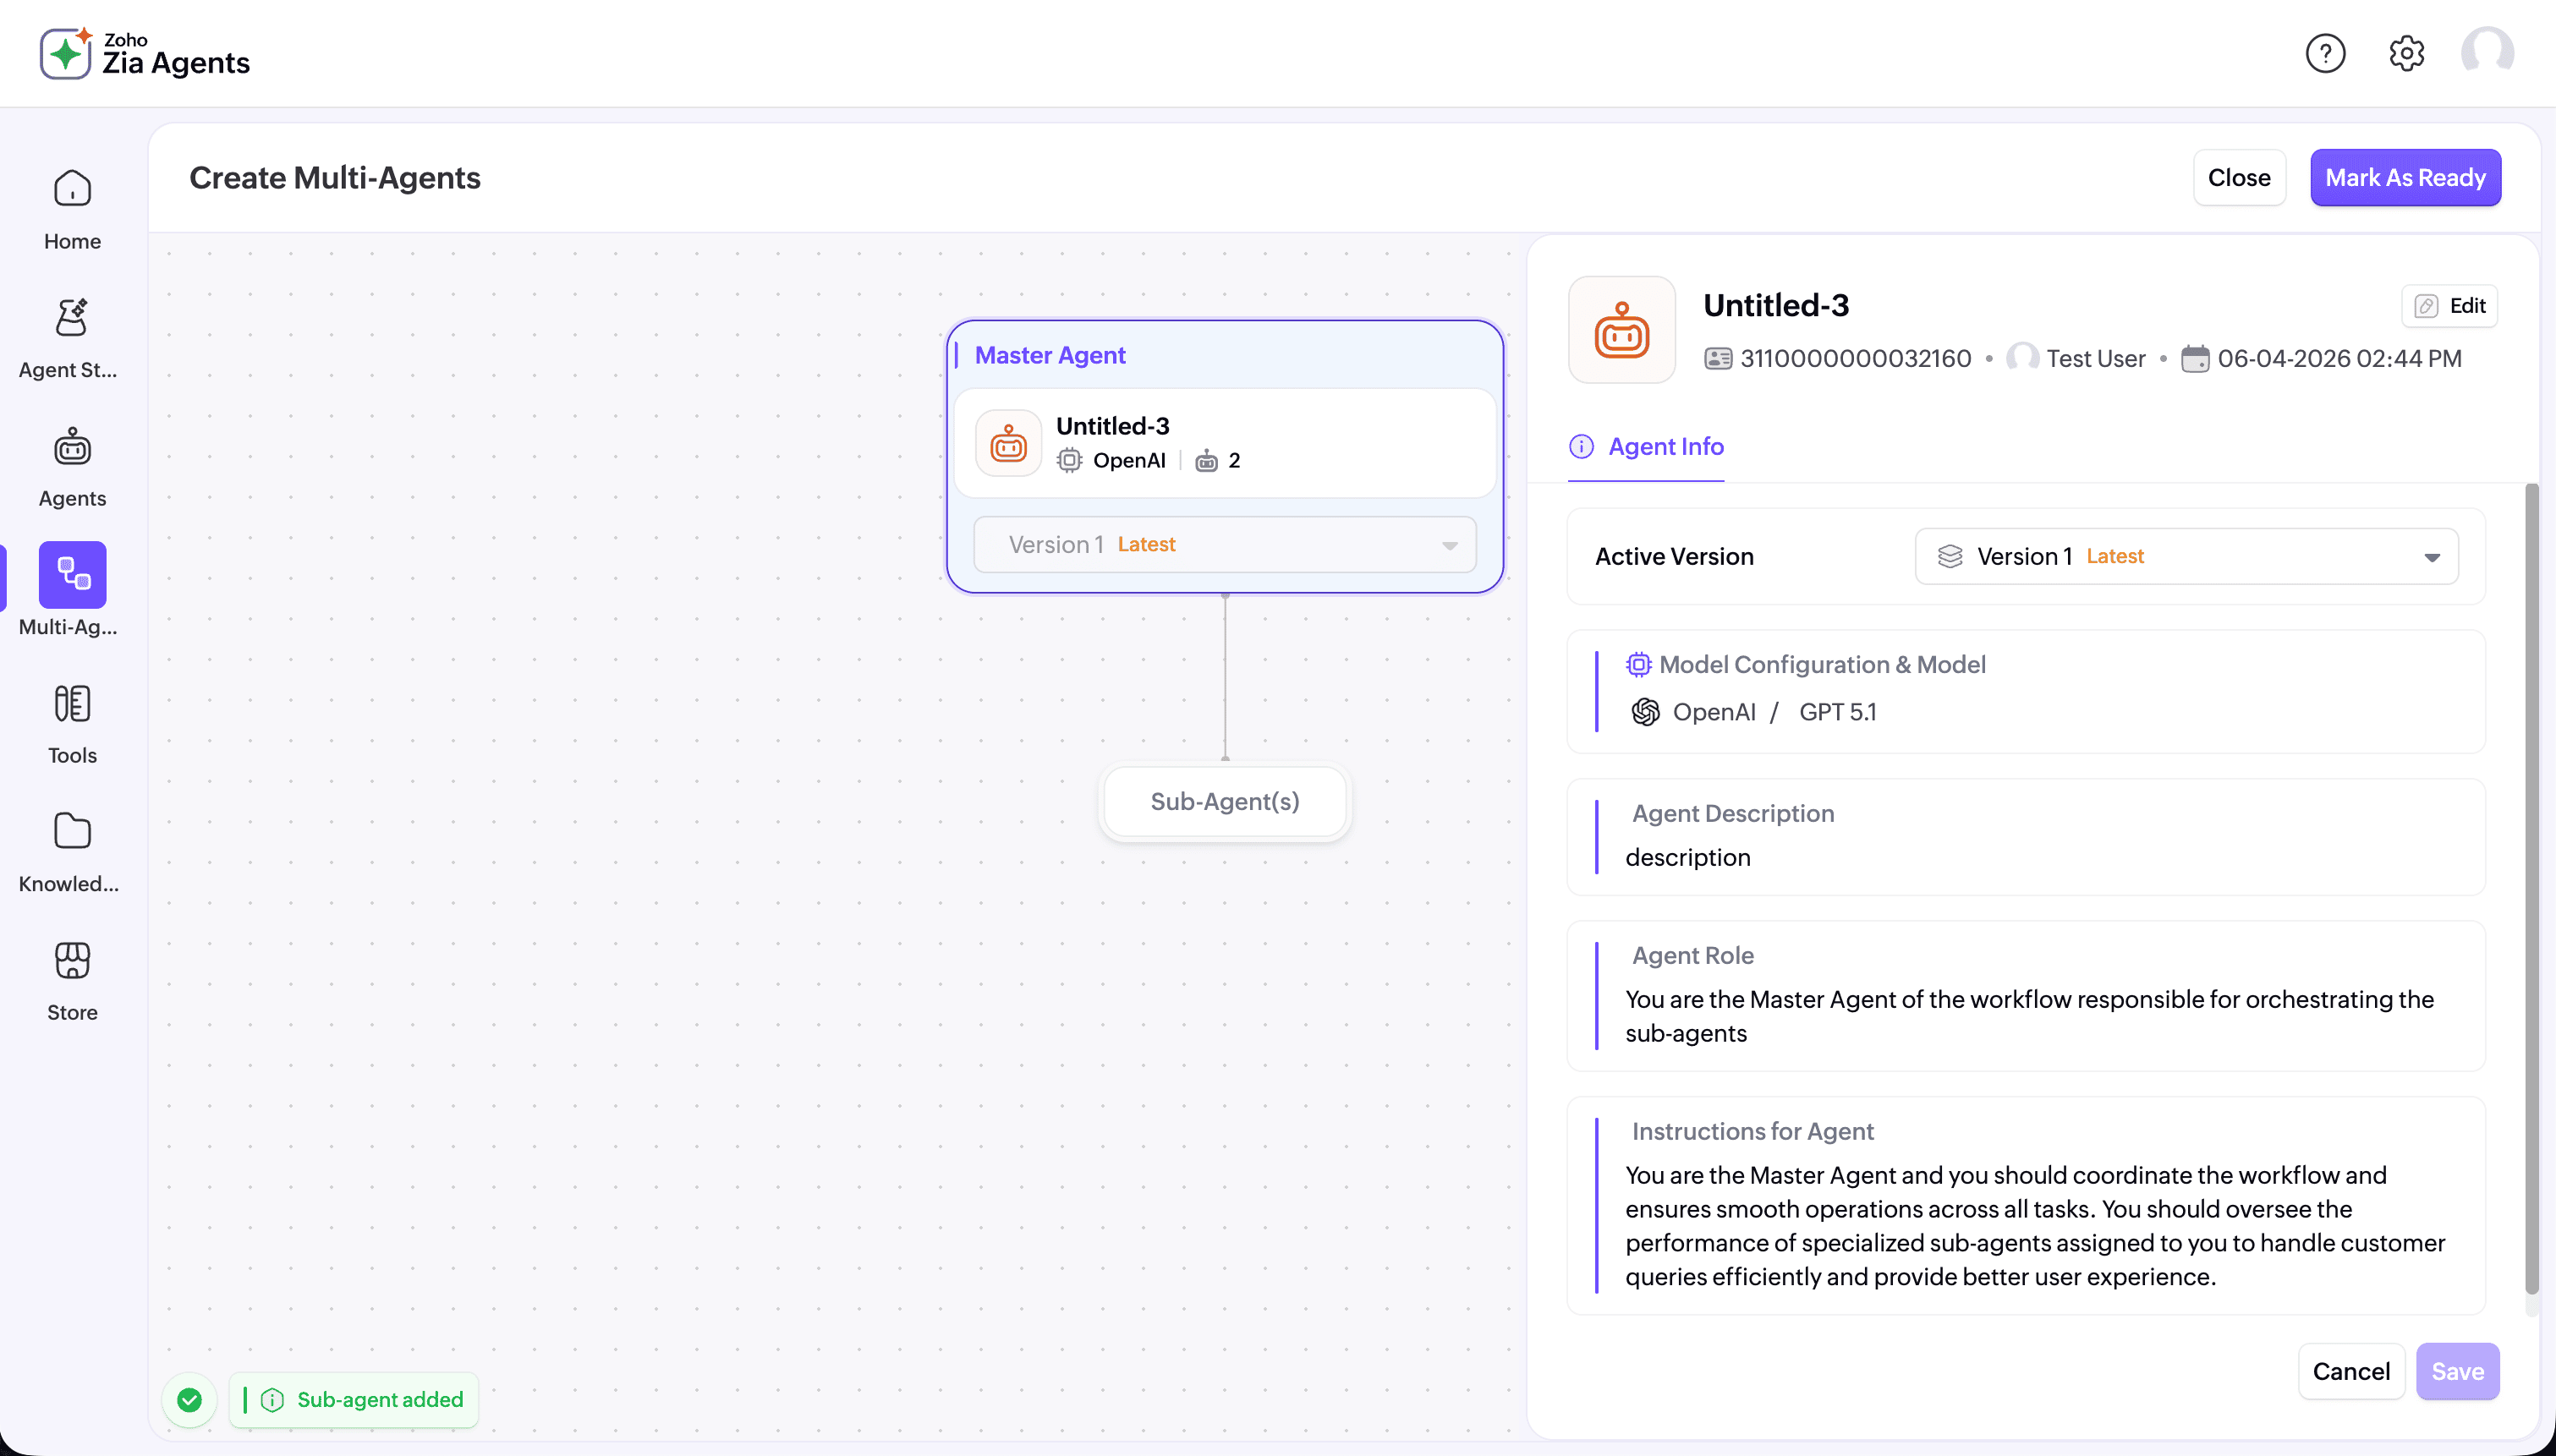
Task: Click the Instructions for Agent heading
Action: pyautogui.click(x=1752, y=1132)
